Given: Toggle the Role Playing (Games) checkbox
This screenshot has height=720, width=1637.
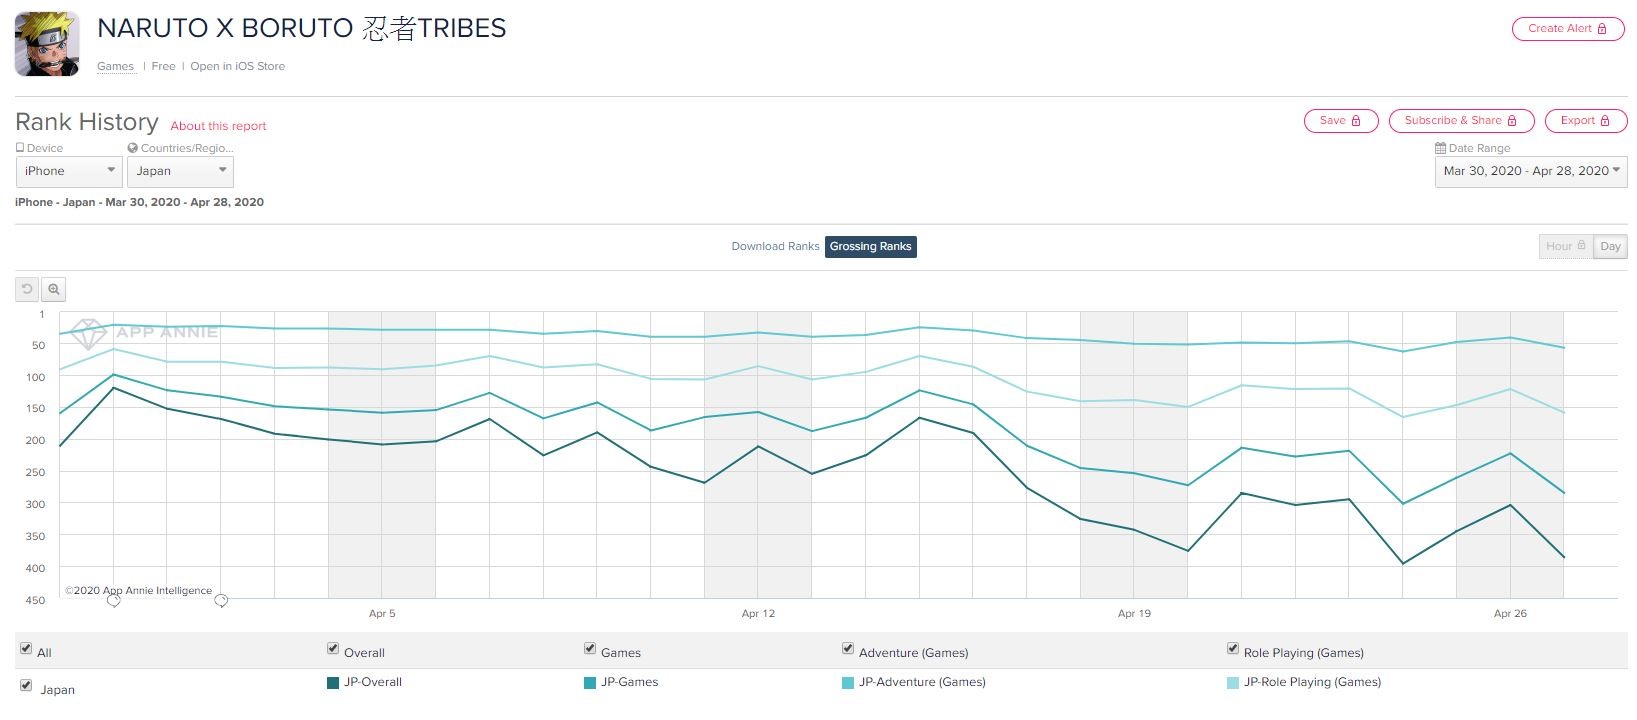Looking at the screenshot, I should click(x=1233, y=649).
